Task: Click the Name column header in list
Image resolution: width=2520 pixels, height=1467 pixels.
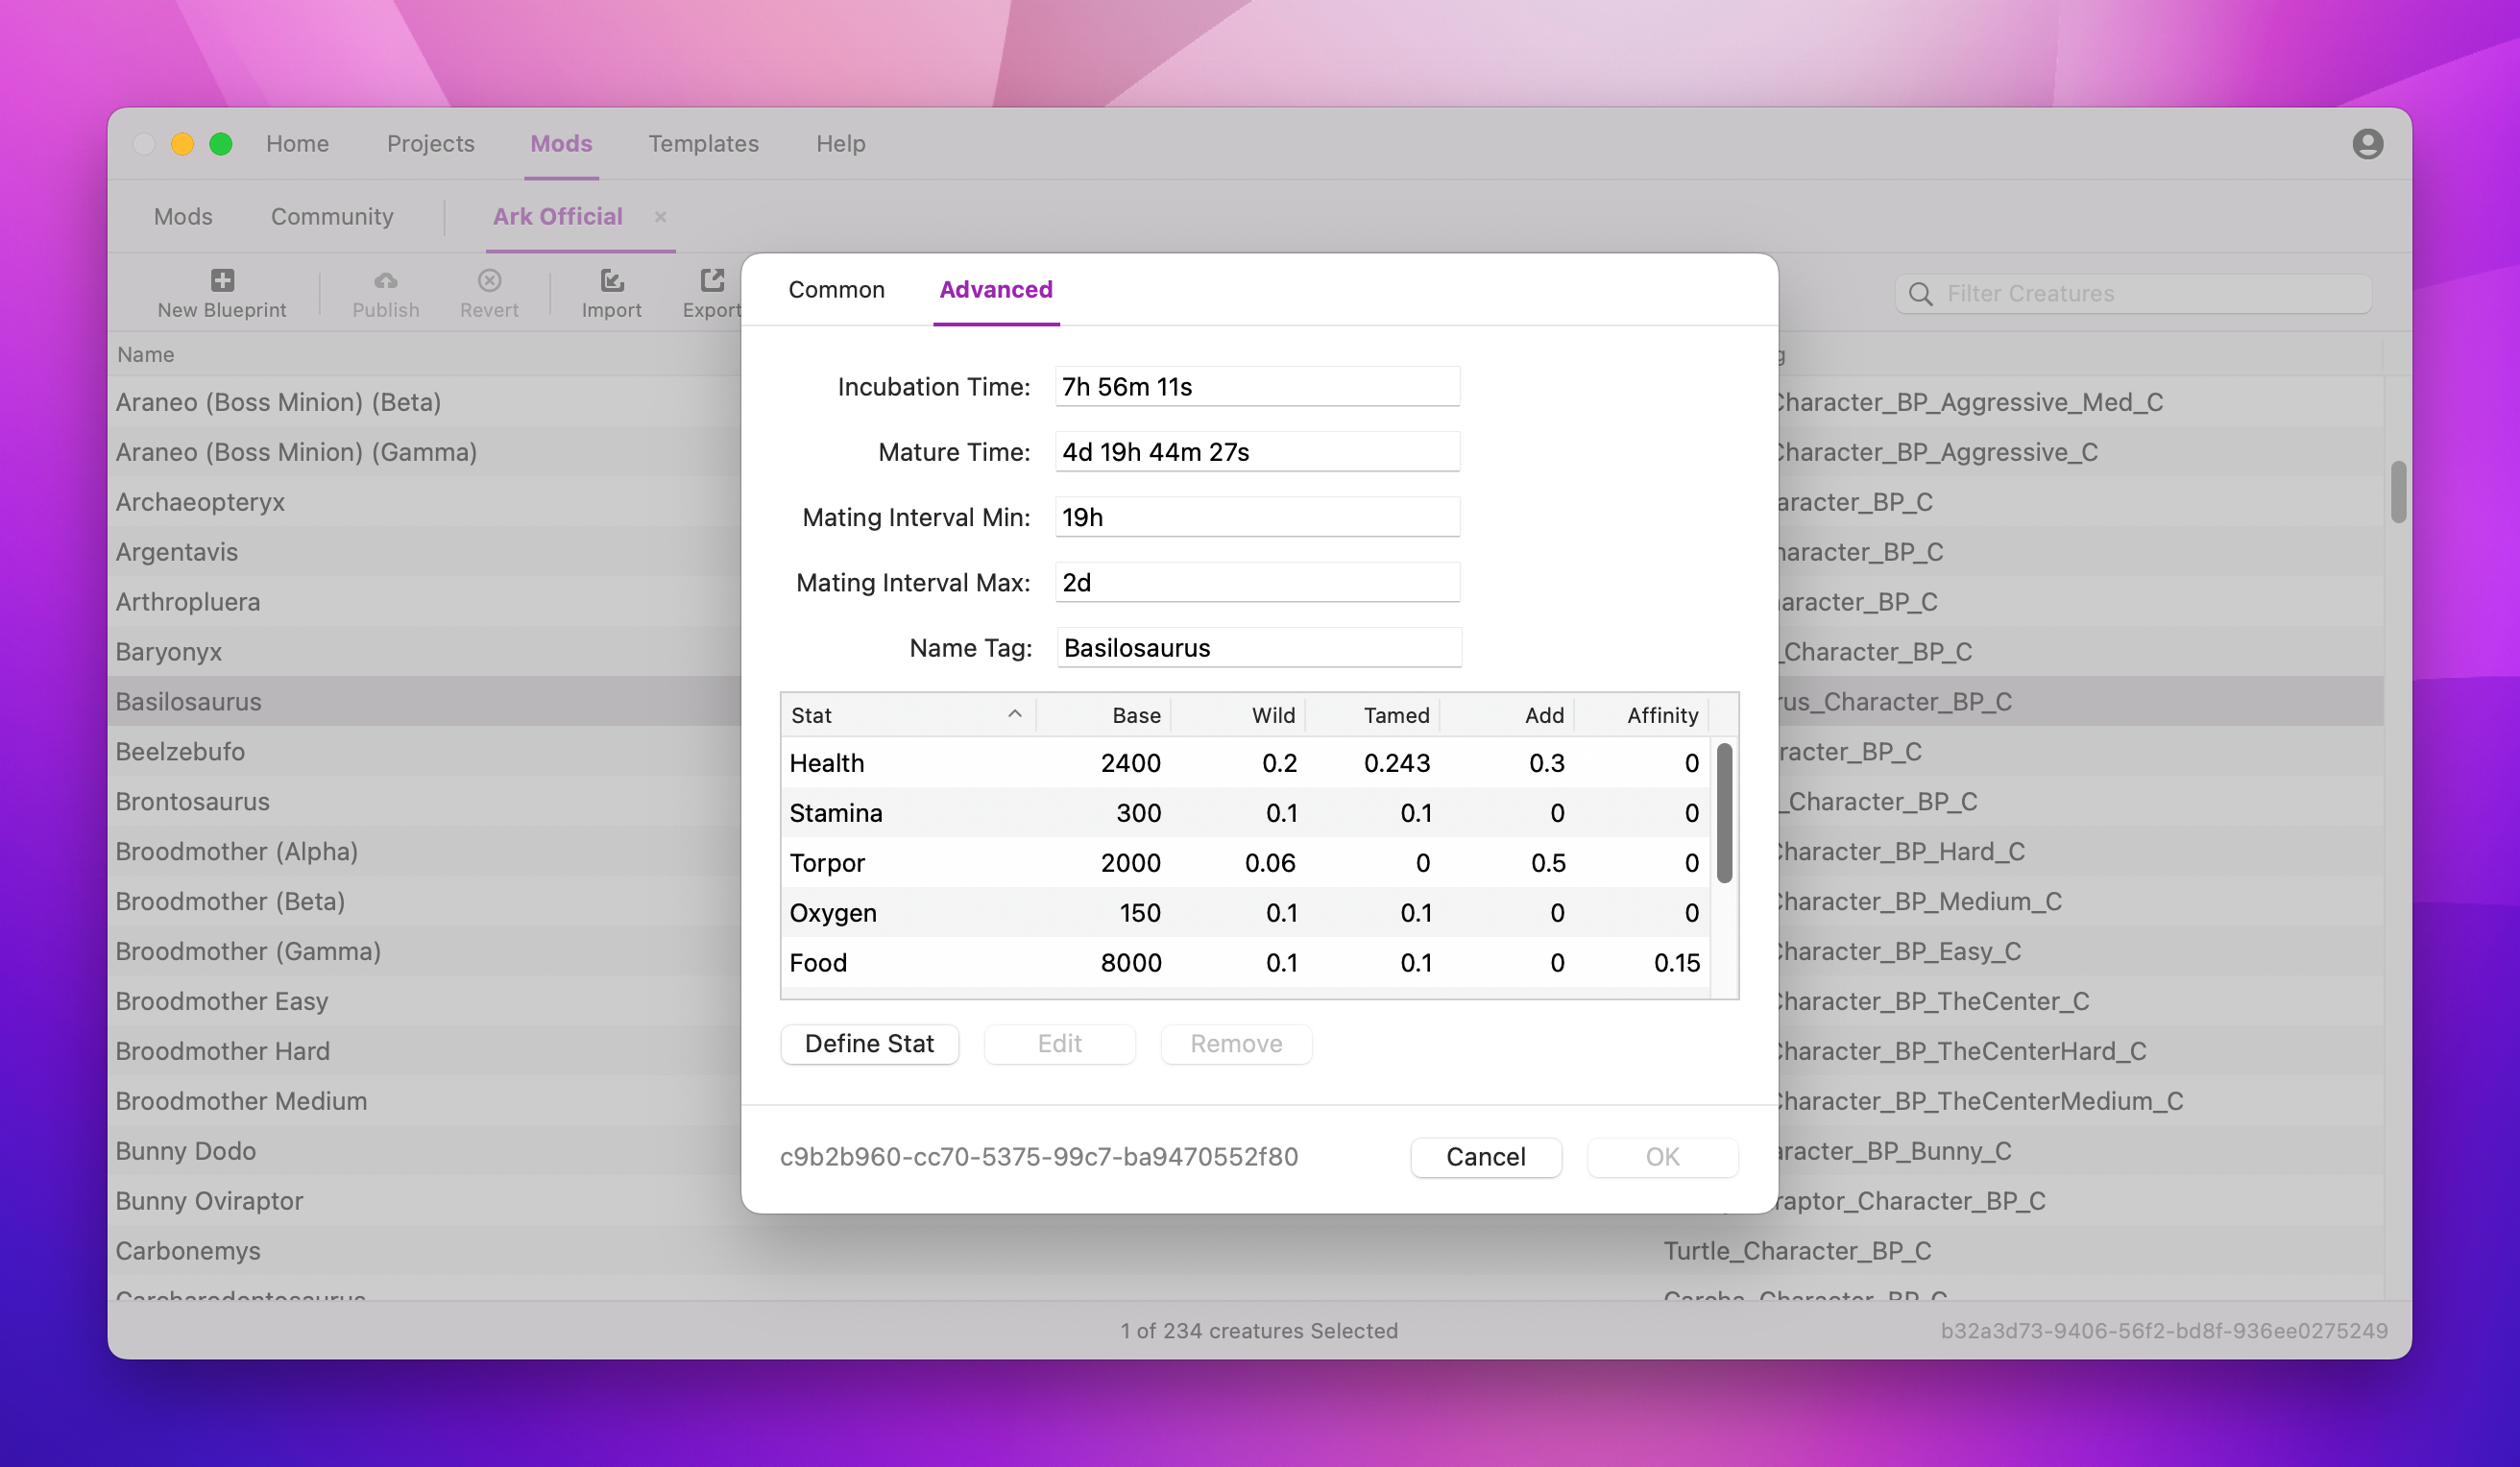Action: point(145,355)
